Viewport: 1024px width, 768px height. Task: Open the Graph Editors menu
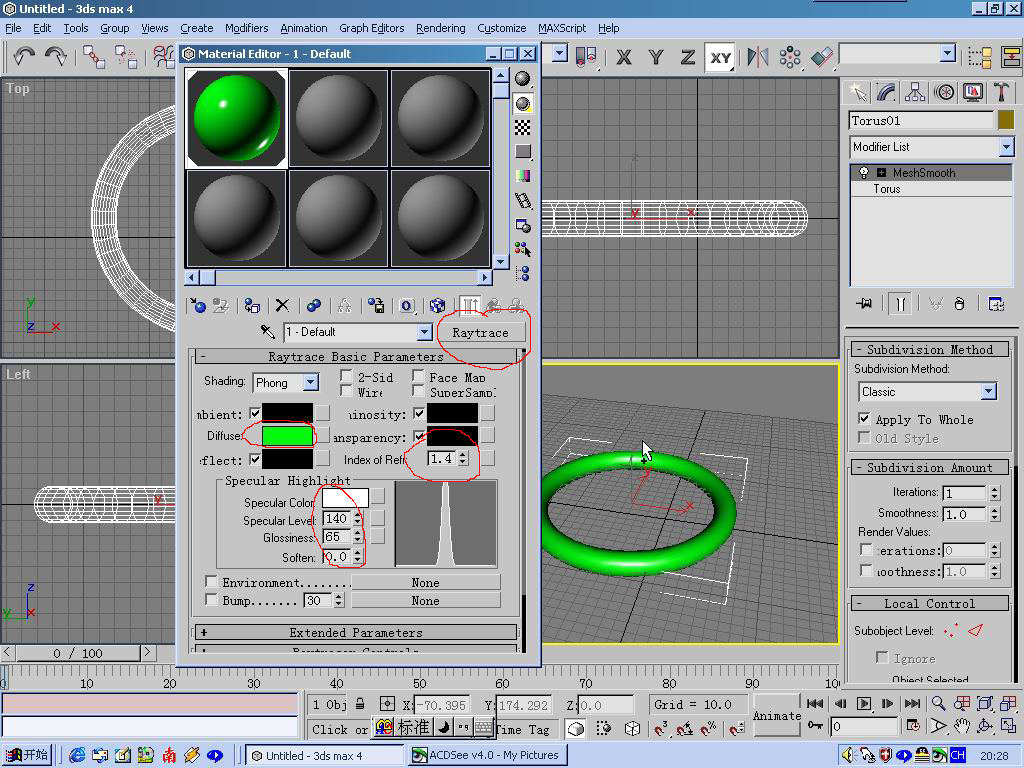(372, 28)
